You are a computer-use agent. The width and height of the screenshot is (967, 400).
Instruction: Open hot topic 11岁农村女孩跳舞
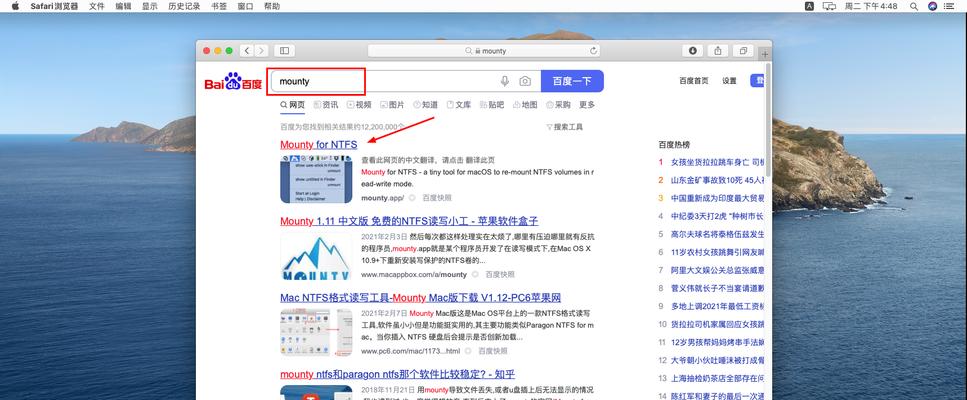pyautogui.click(x=717, y=252)
